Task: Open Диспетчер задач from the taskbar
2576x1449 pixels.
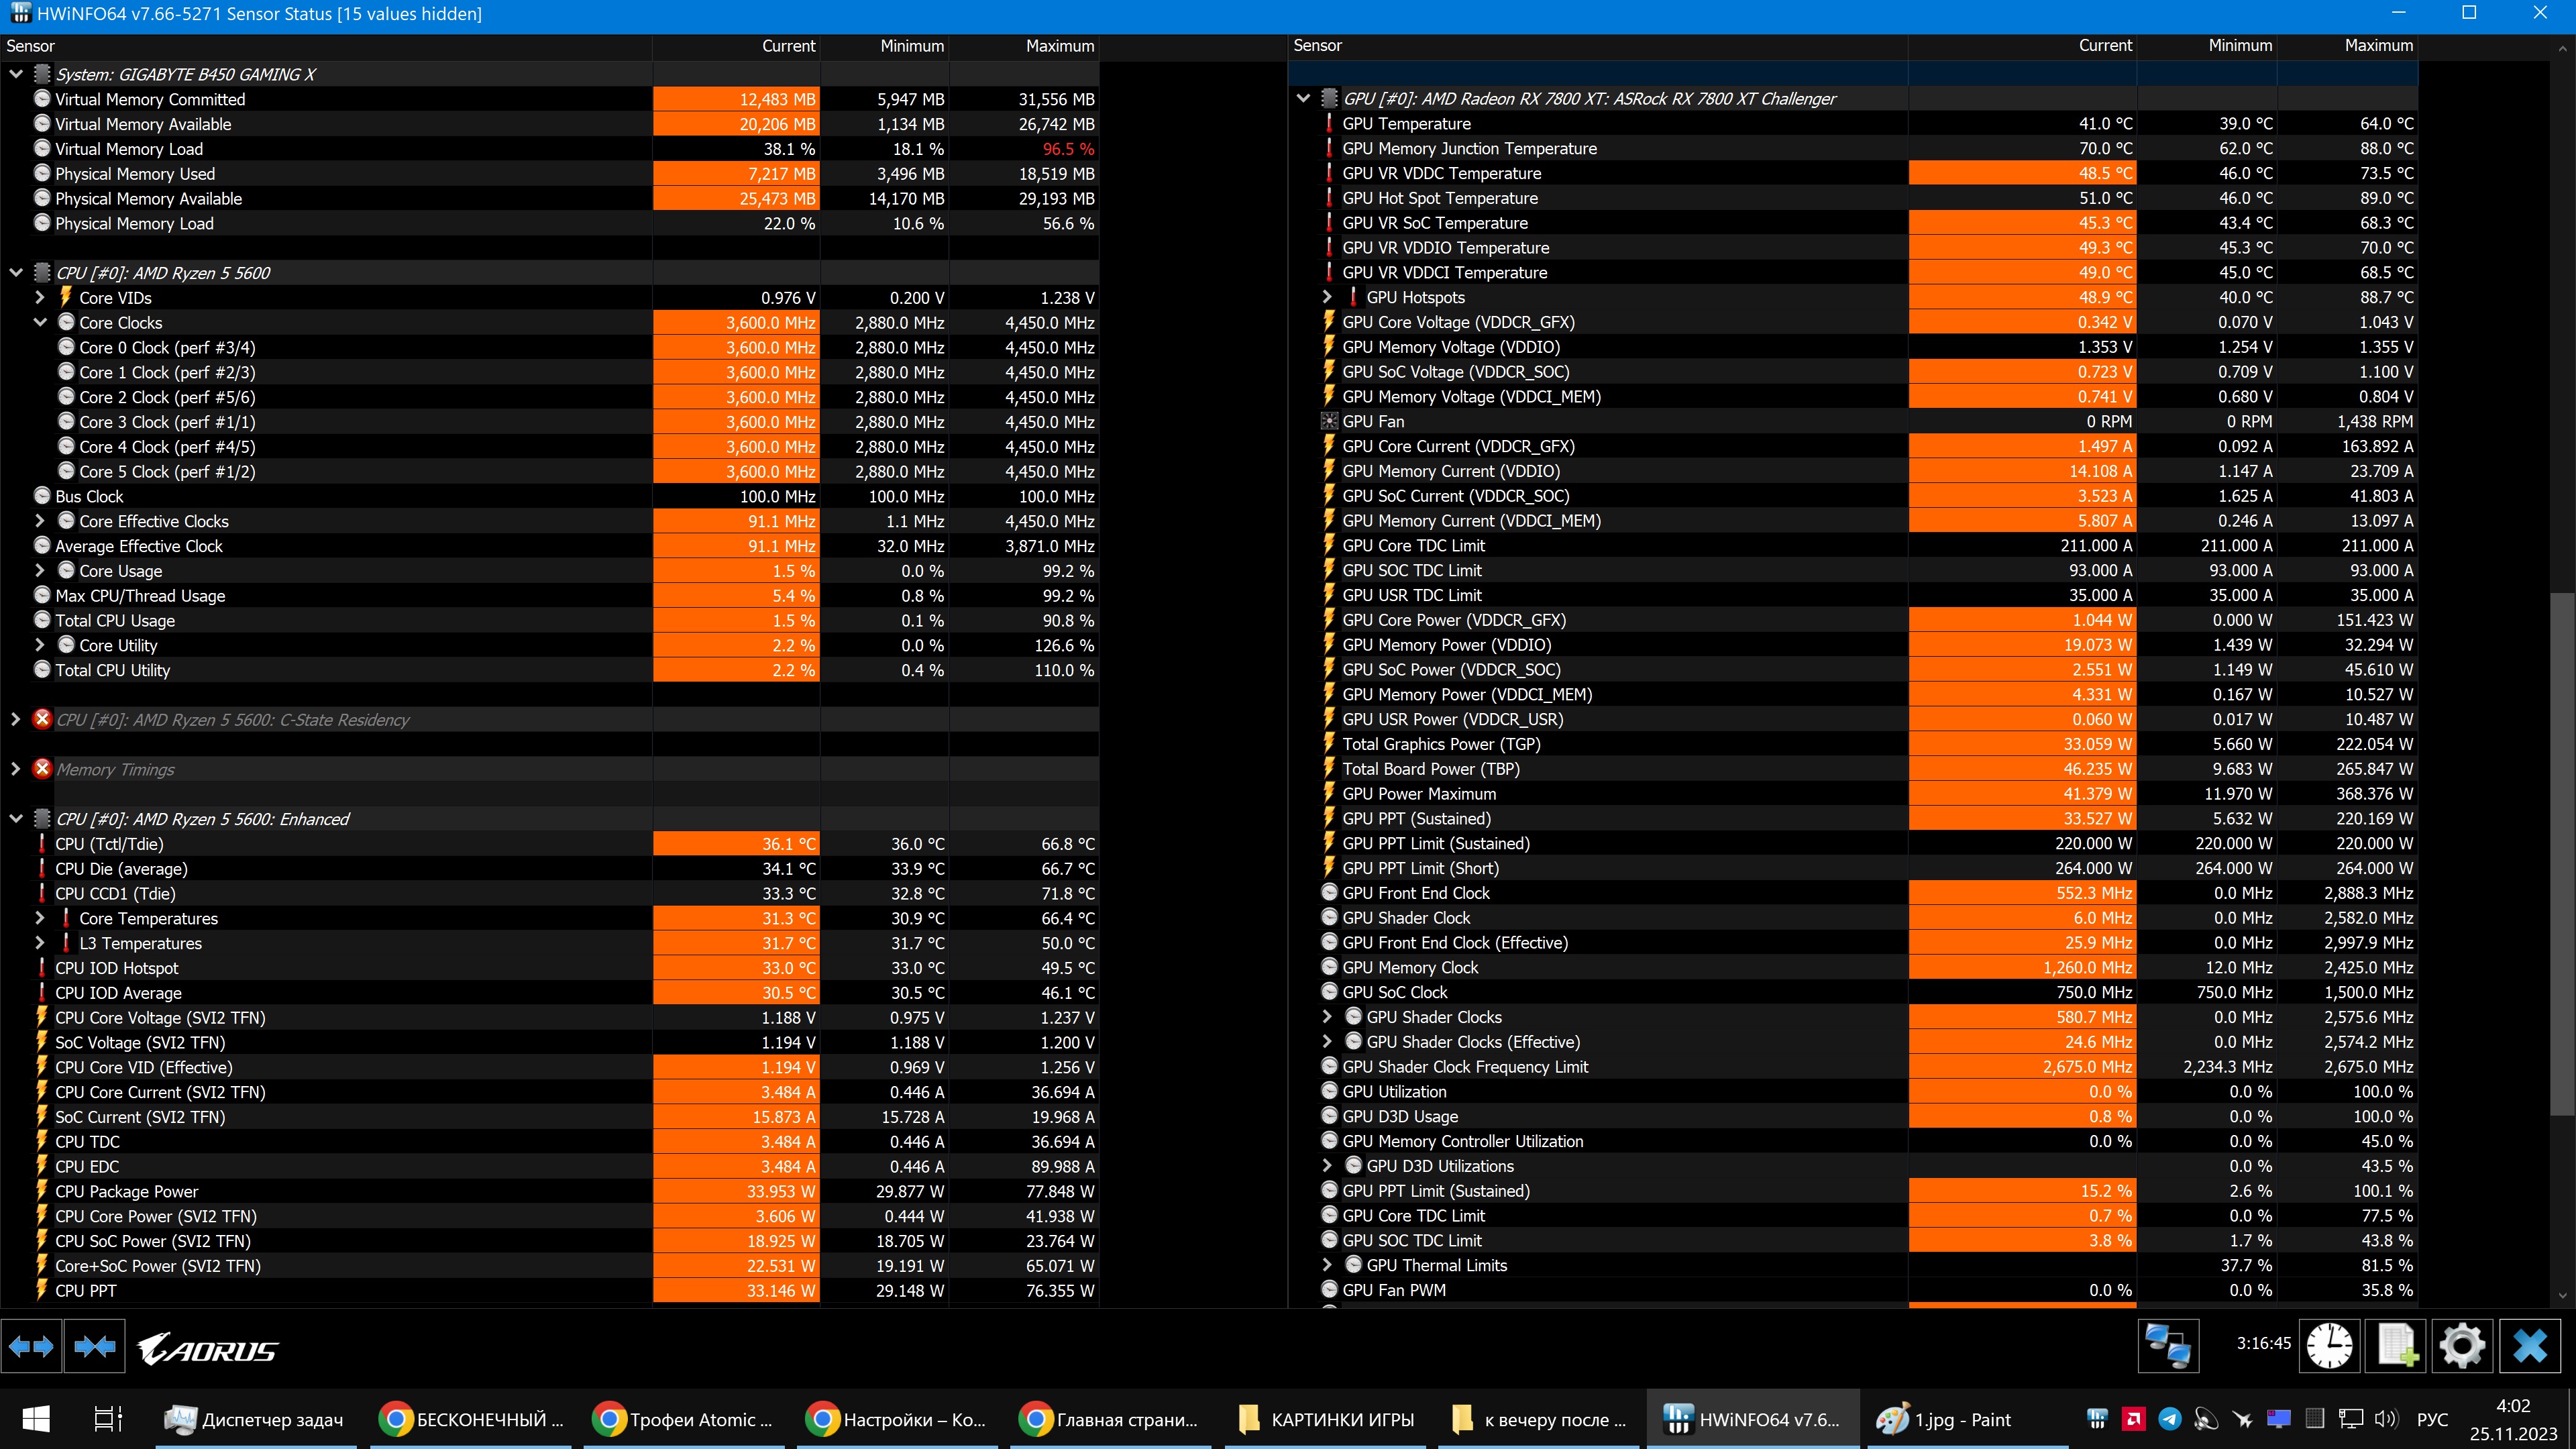Action: (255, 1419)
